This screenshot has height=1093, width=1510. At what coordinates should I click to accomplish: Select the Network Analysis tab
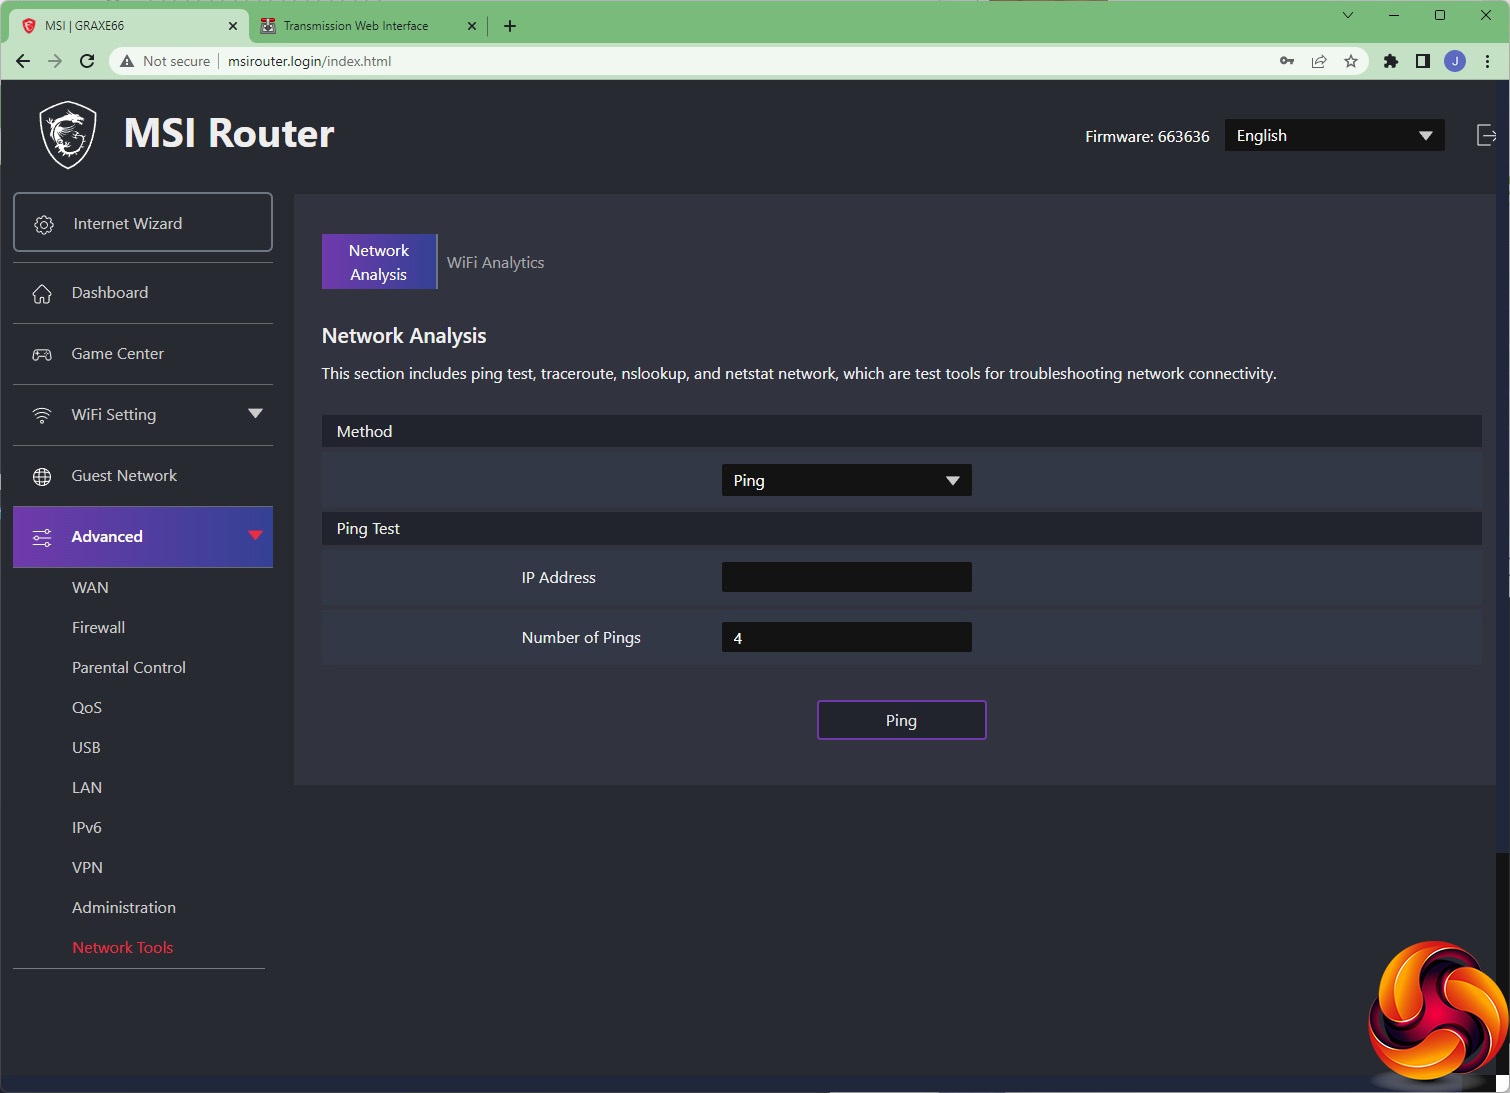379,262
